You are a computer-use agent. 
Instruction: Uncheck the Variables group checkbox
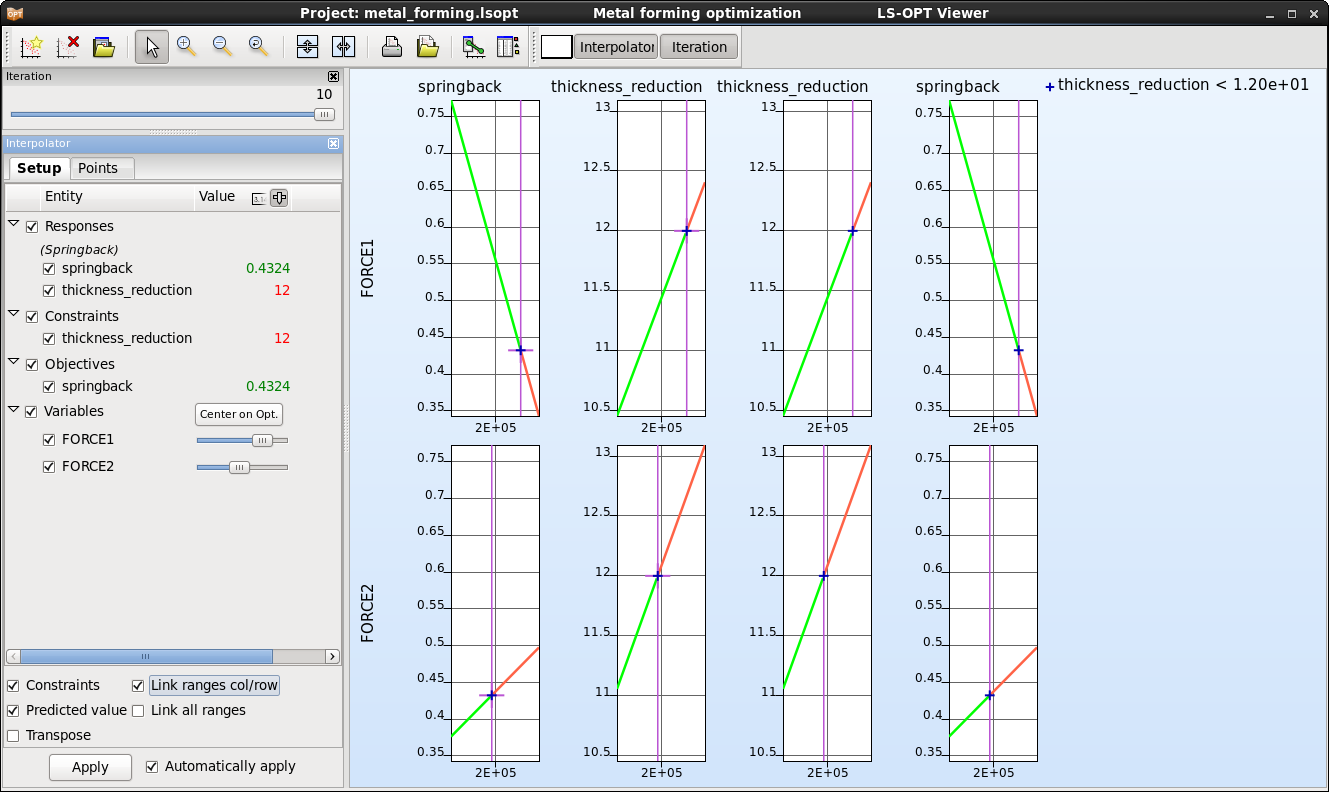pyautogui.click(x=32, y=412)
